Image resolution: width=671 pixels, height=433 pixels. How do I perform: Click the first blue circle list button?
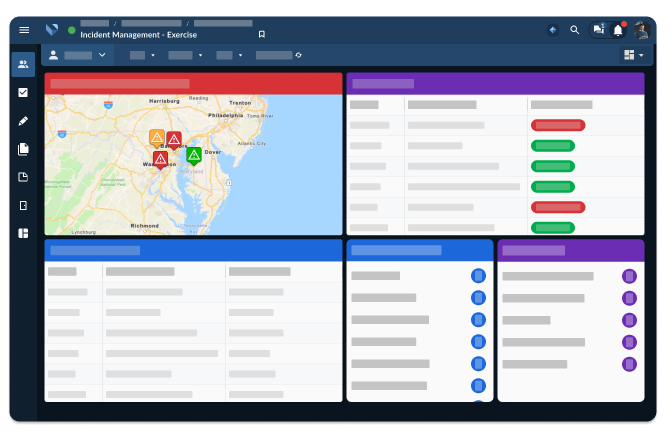pos(478,276)
